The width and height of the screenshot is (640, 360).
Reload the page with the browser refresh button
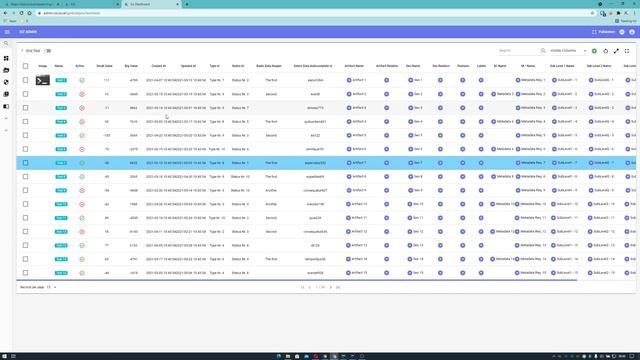click(x=21, y=13)
